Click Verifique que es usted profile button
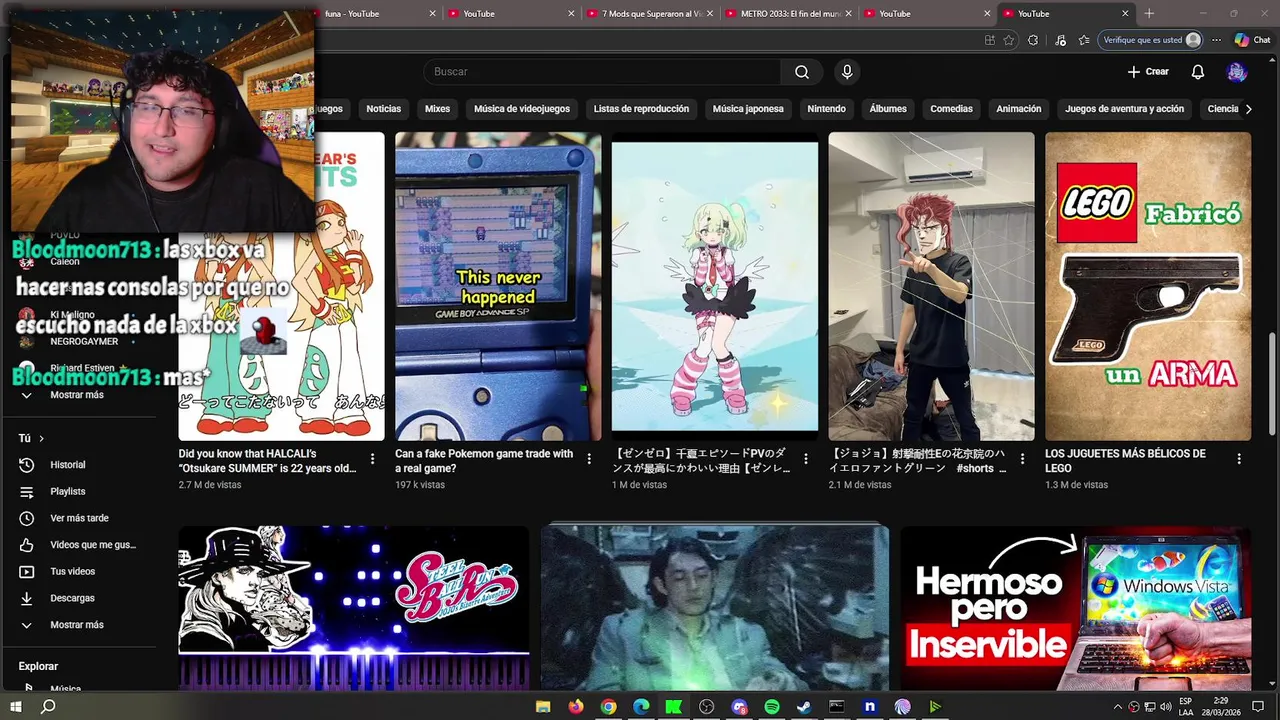Viewport: 1280px width, 720px height. click(x=1151, y=40)
